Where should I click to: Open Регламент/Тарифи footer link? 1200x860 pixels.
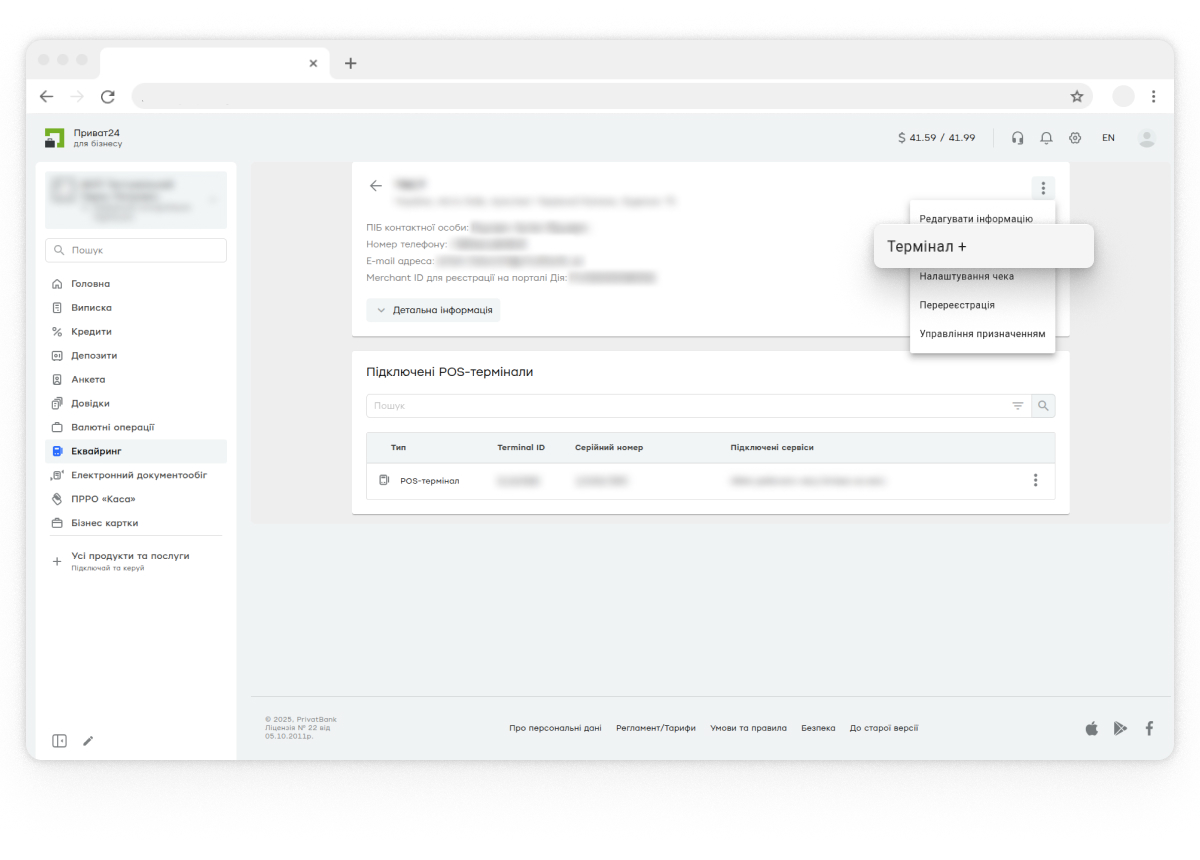655,728
